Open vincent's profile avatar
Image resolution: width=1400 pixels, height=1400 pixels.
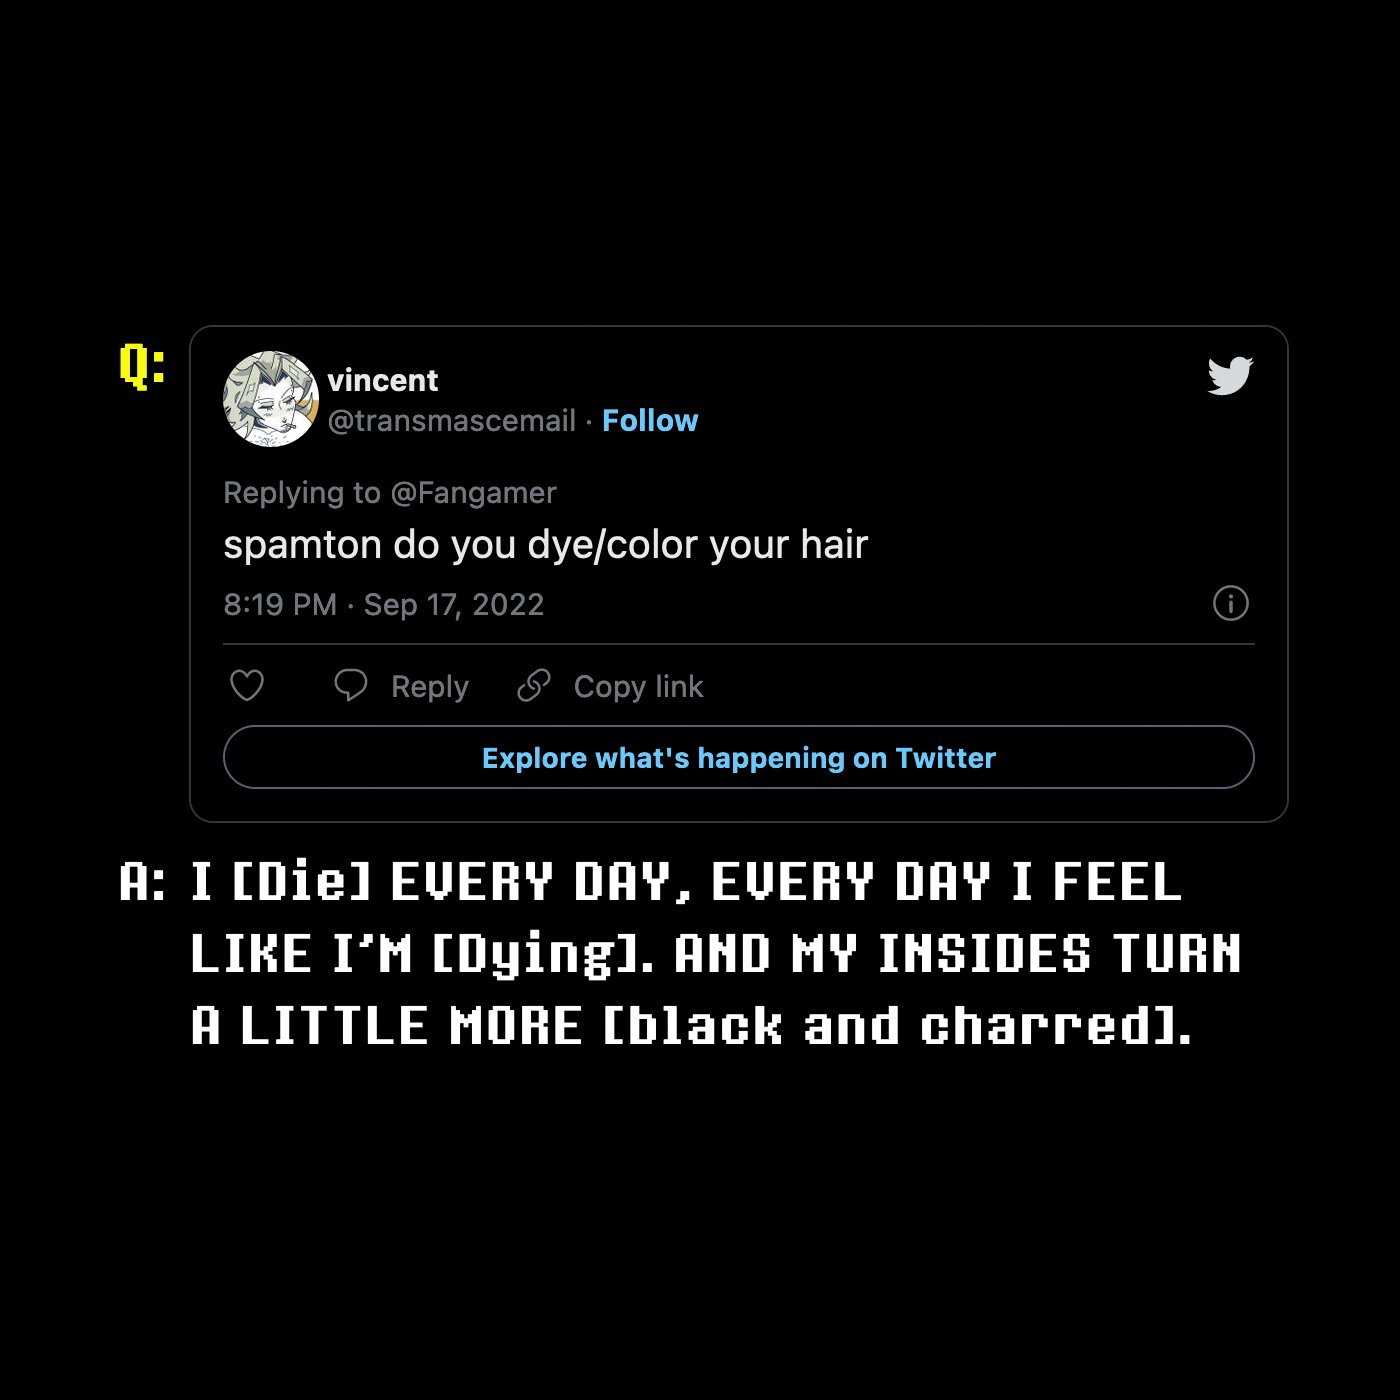point(270,398)
